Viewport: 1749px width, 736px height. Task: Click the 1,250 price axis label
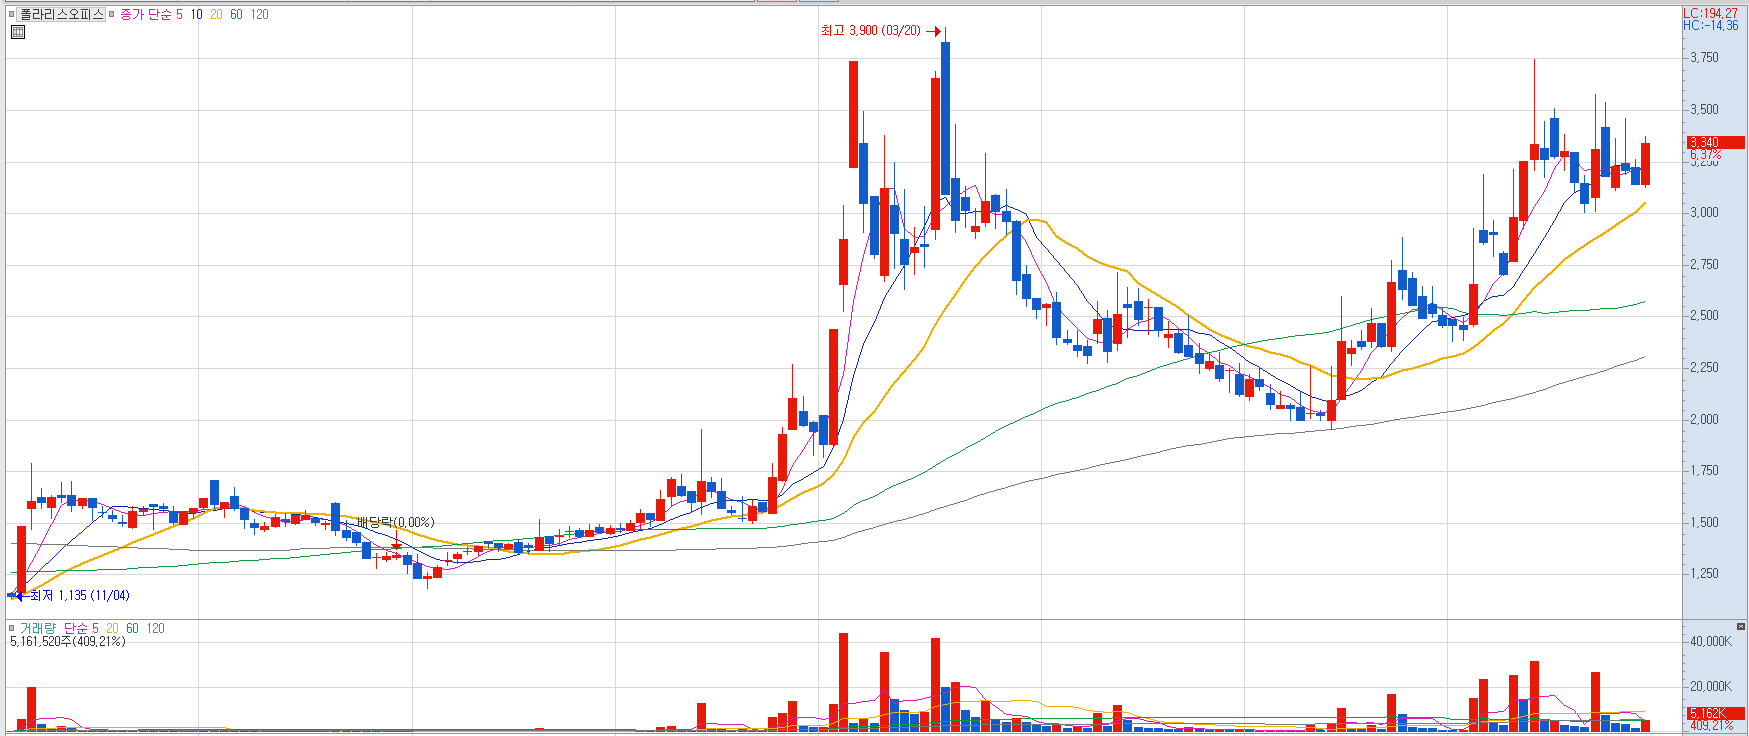(x=1704, y=574)
